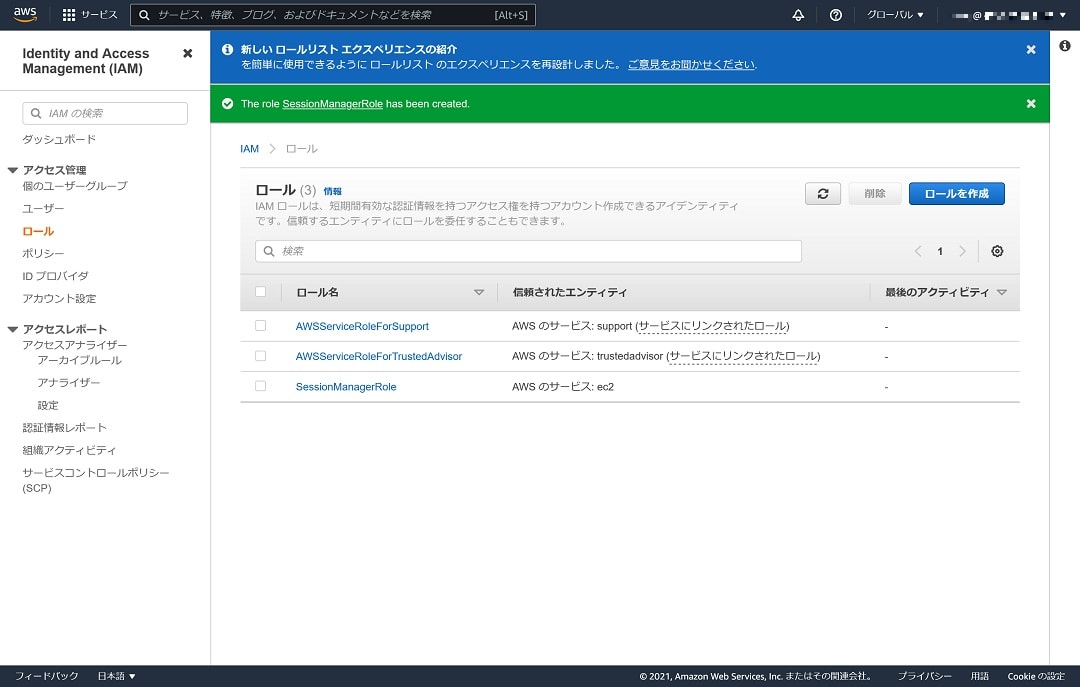Tick the AWSServiceRoleForTrustedAdvisor checkbox

pyautogui.click(x=260, y=356)
